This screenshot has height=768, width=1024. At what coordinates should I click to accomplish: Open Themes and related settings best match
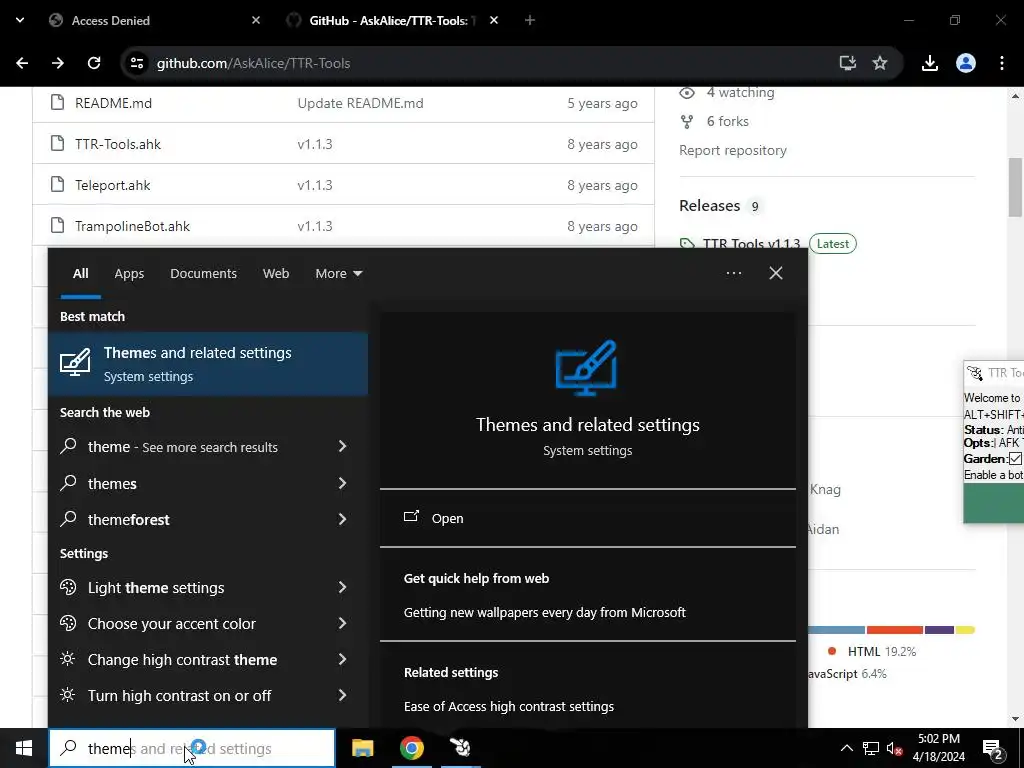(x=208, y=364)
